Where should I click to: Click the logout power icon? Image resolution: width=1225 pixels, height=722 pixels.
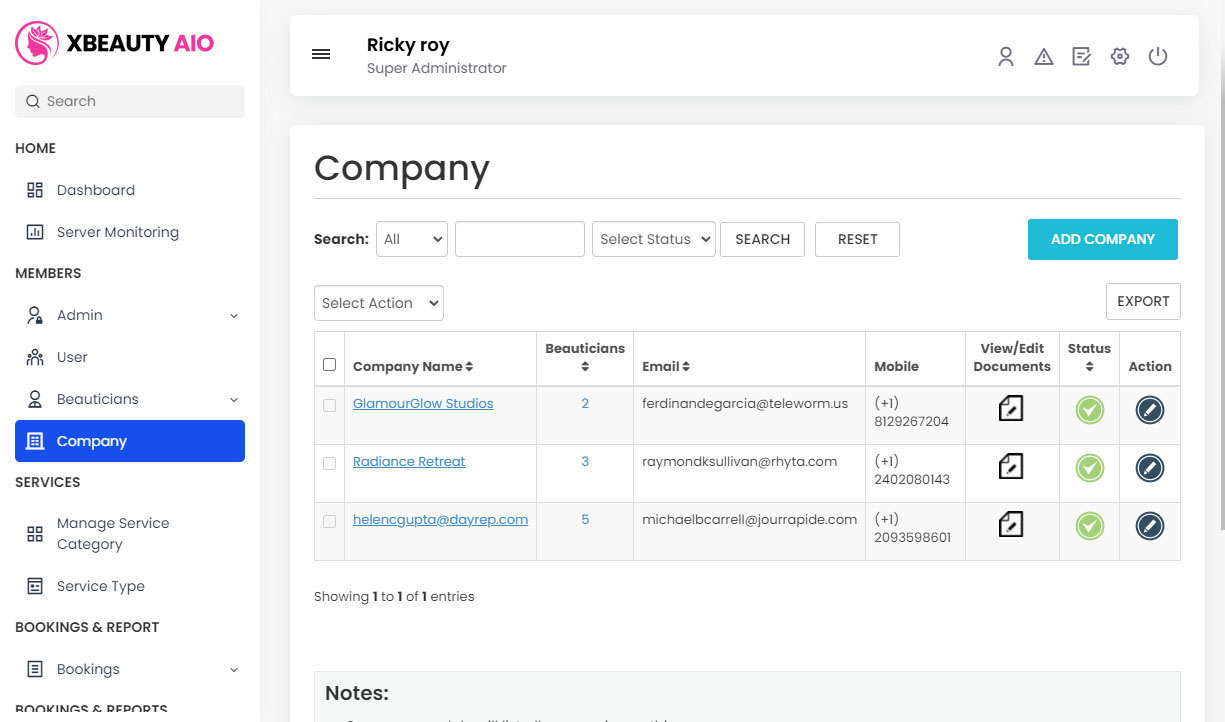pyautogui.click(x=1158, y=57)
